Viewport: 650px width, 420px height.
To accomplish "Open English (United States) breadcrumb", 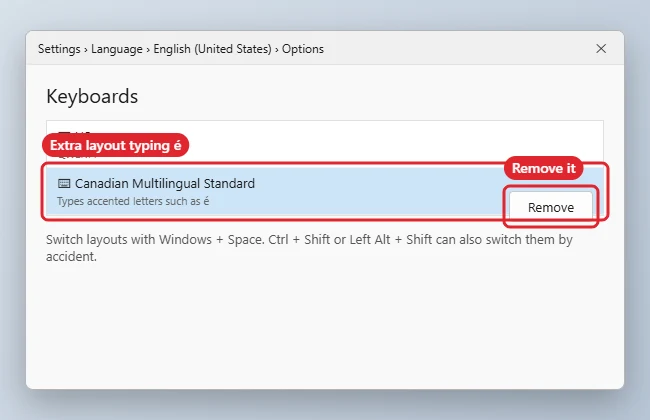I will [x=212, y=49].
